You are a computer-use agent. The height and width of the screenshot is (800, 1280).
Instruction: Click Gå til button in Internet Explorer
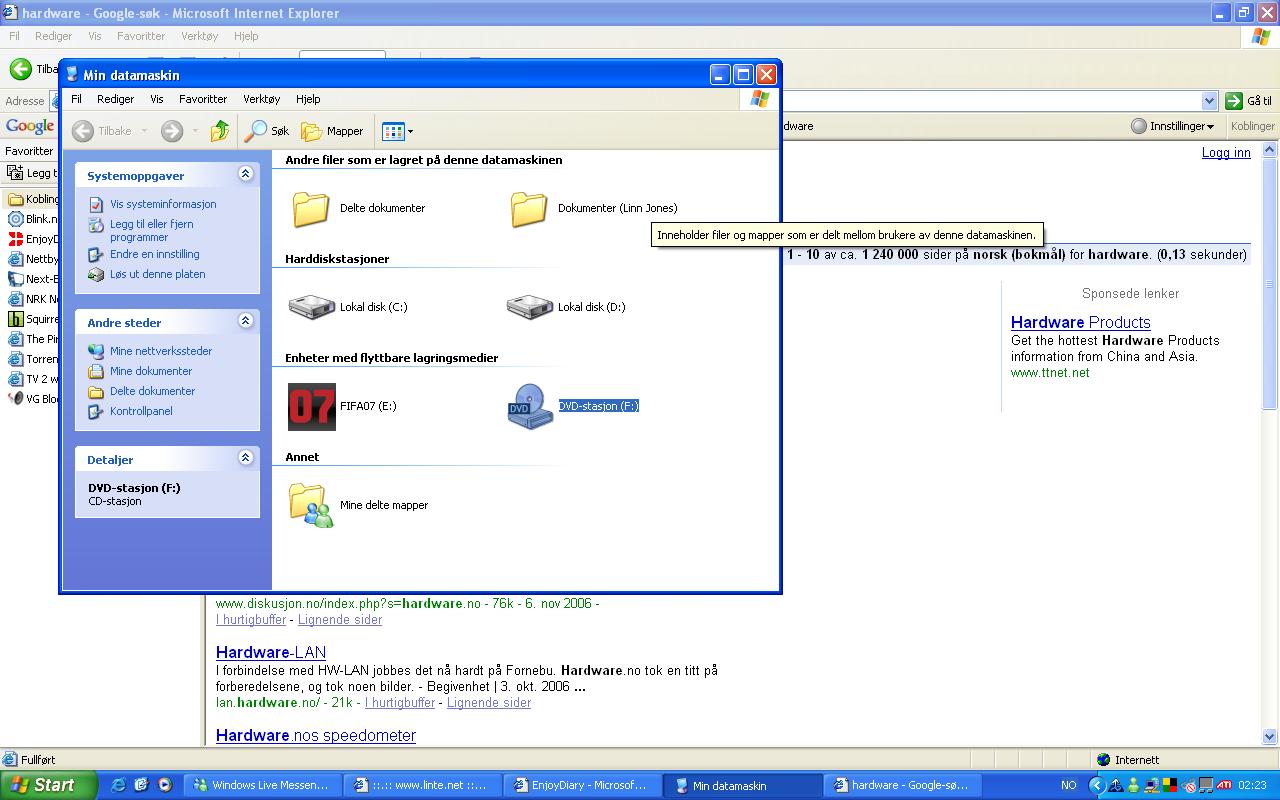coord(1249,101)
